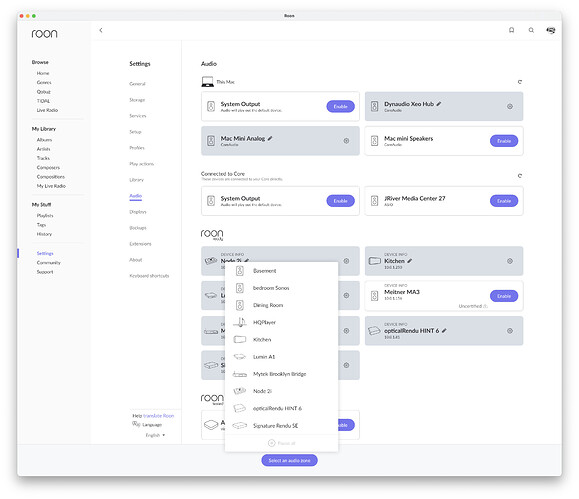The width and height of the screenshot is (579, 499).
Task: Open TIDAL in sidebar
Action: 43,101
